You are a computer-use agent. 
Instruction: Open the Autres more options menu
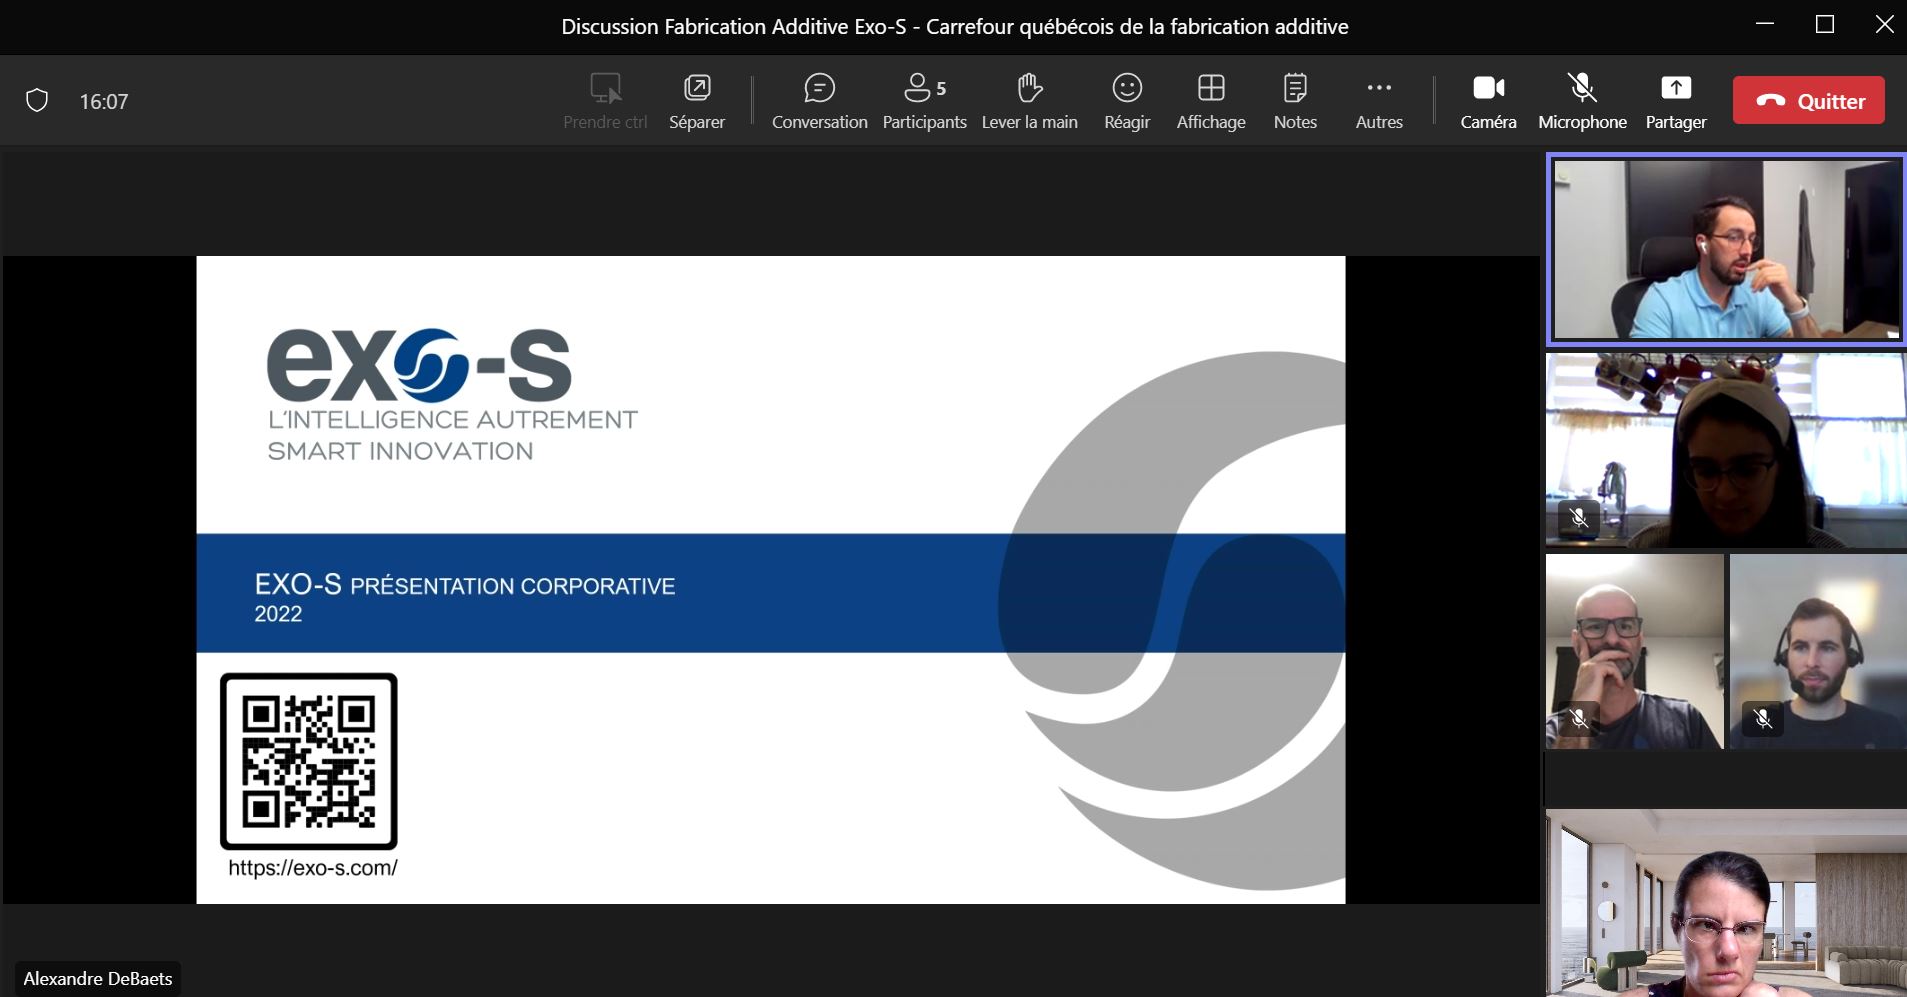click(x=1379, y=101)
